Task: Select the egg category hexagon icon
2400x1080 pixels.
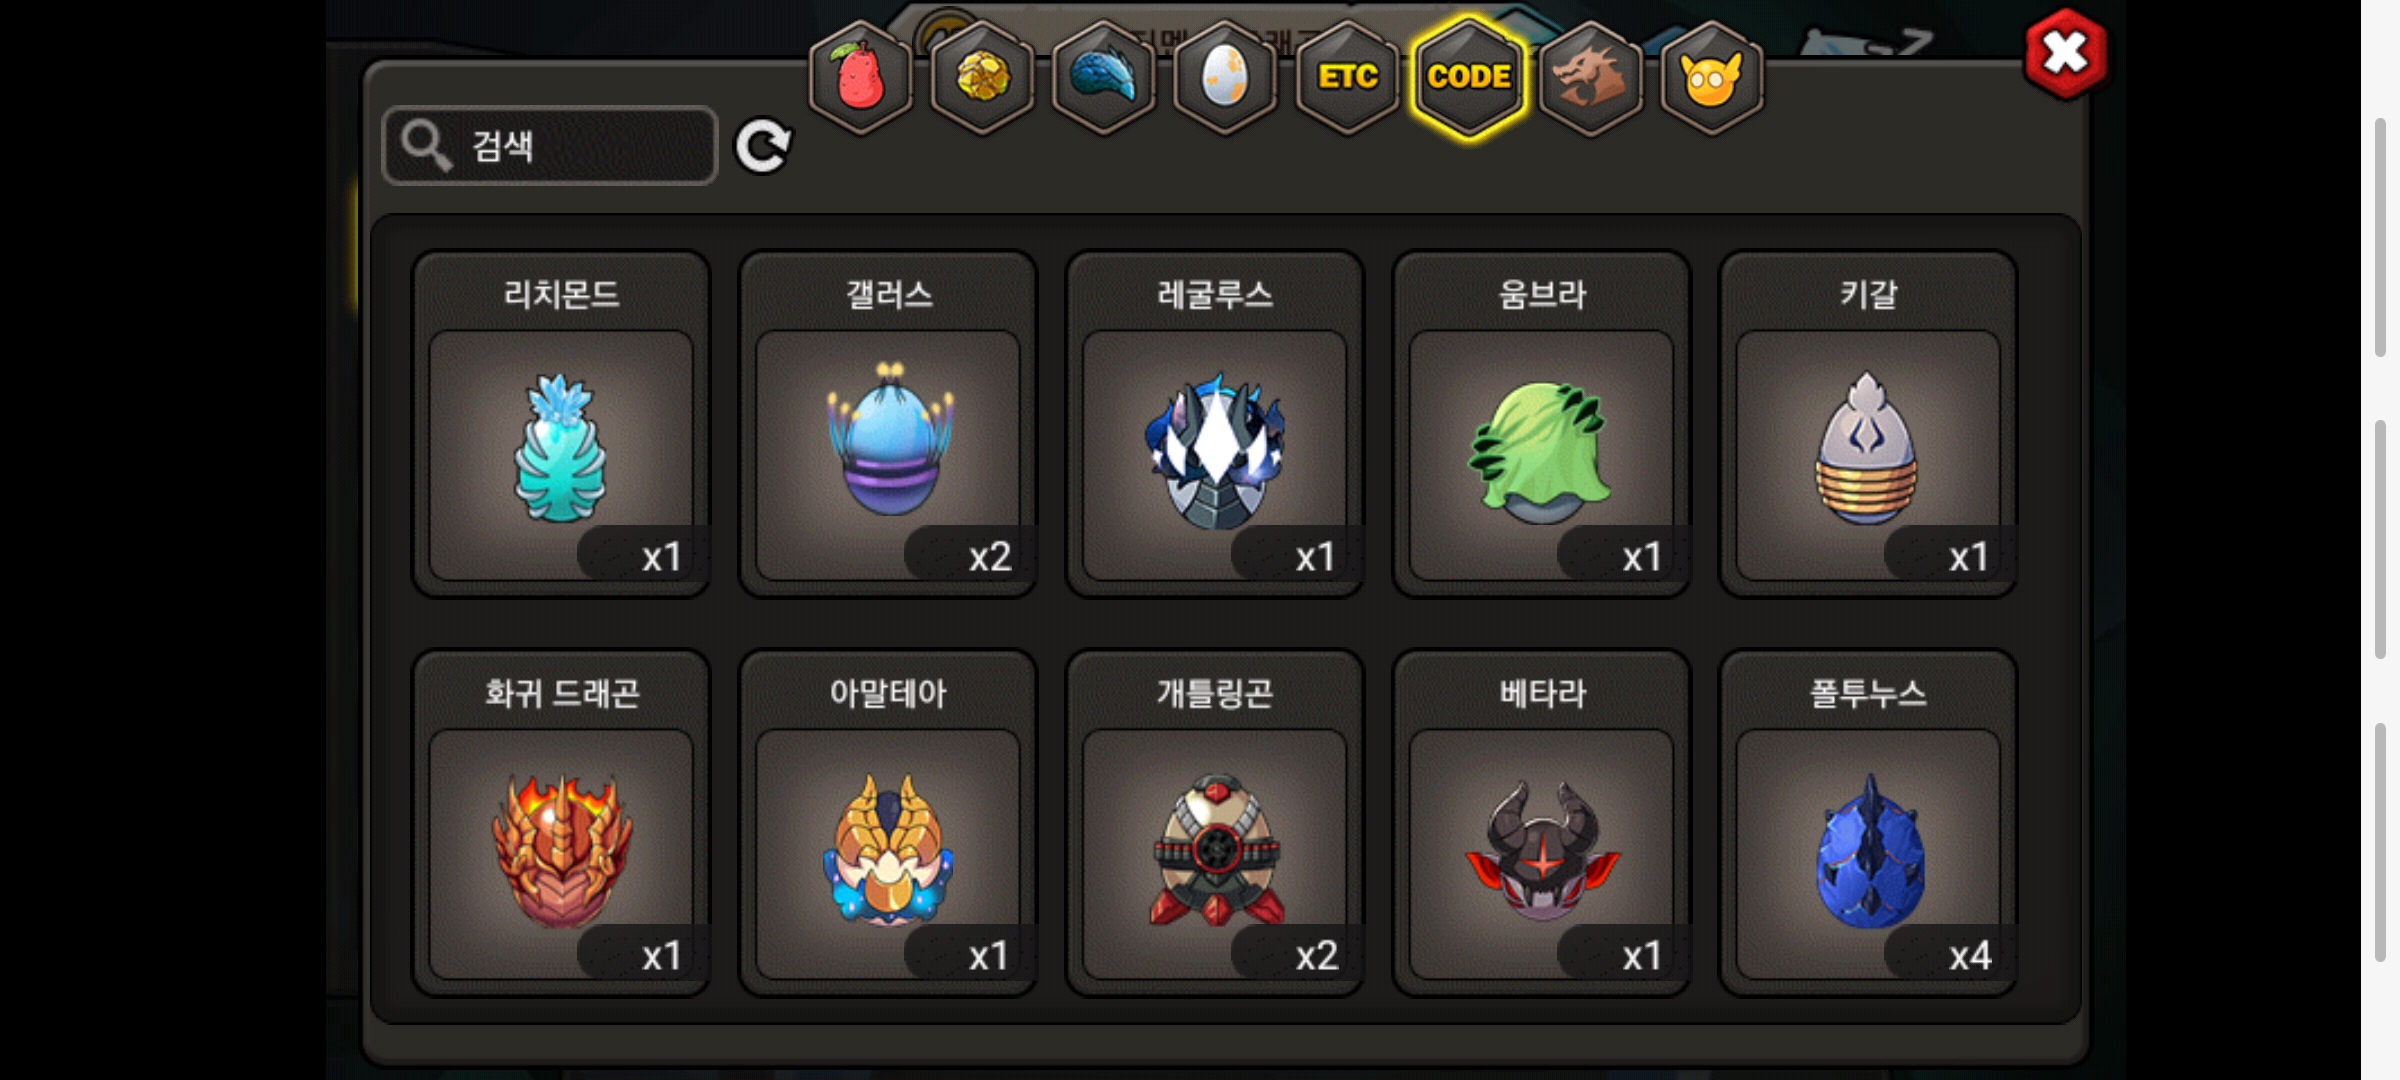Action: point(1225,77)
